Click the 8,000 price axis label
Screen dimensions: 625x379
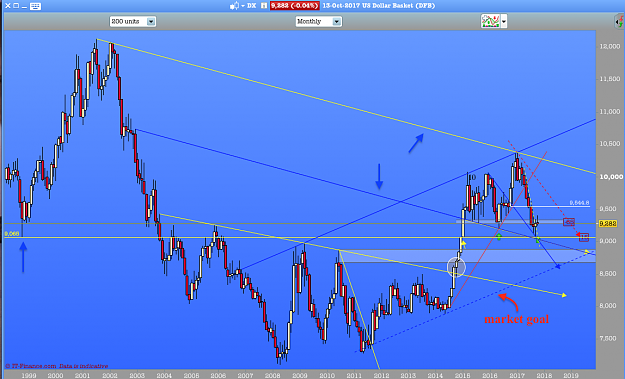pyautogui.click(x=608, y=306)
